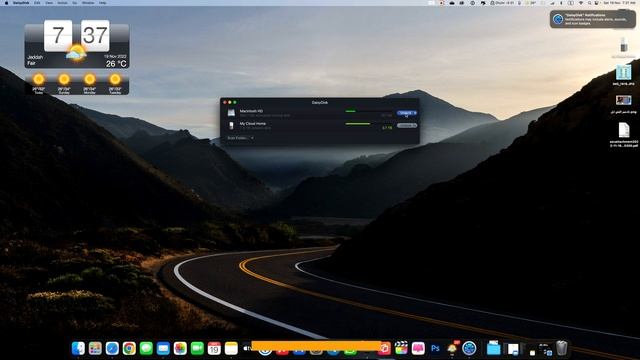
Task: Open the Go menu
Action: [x=74, y=3]
